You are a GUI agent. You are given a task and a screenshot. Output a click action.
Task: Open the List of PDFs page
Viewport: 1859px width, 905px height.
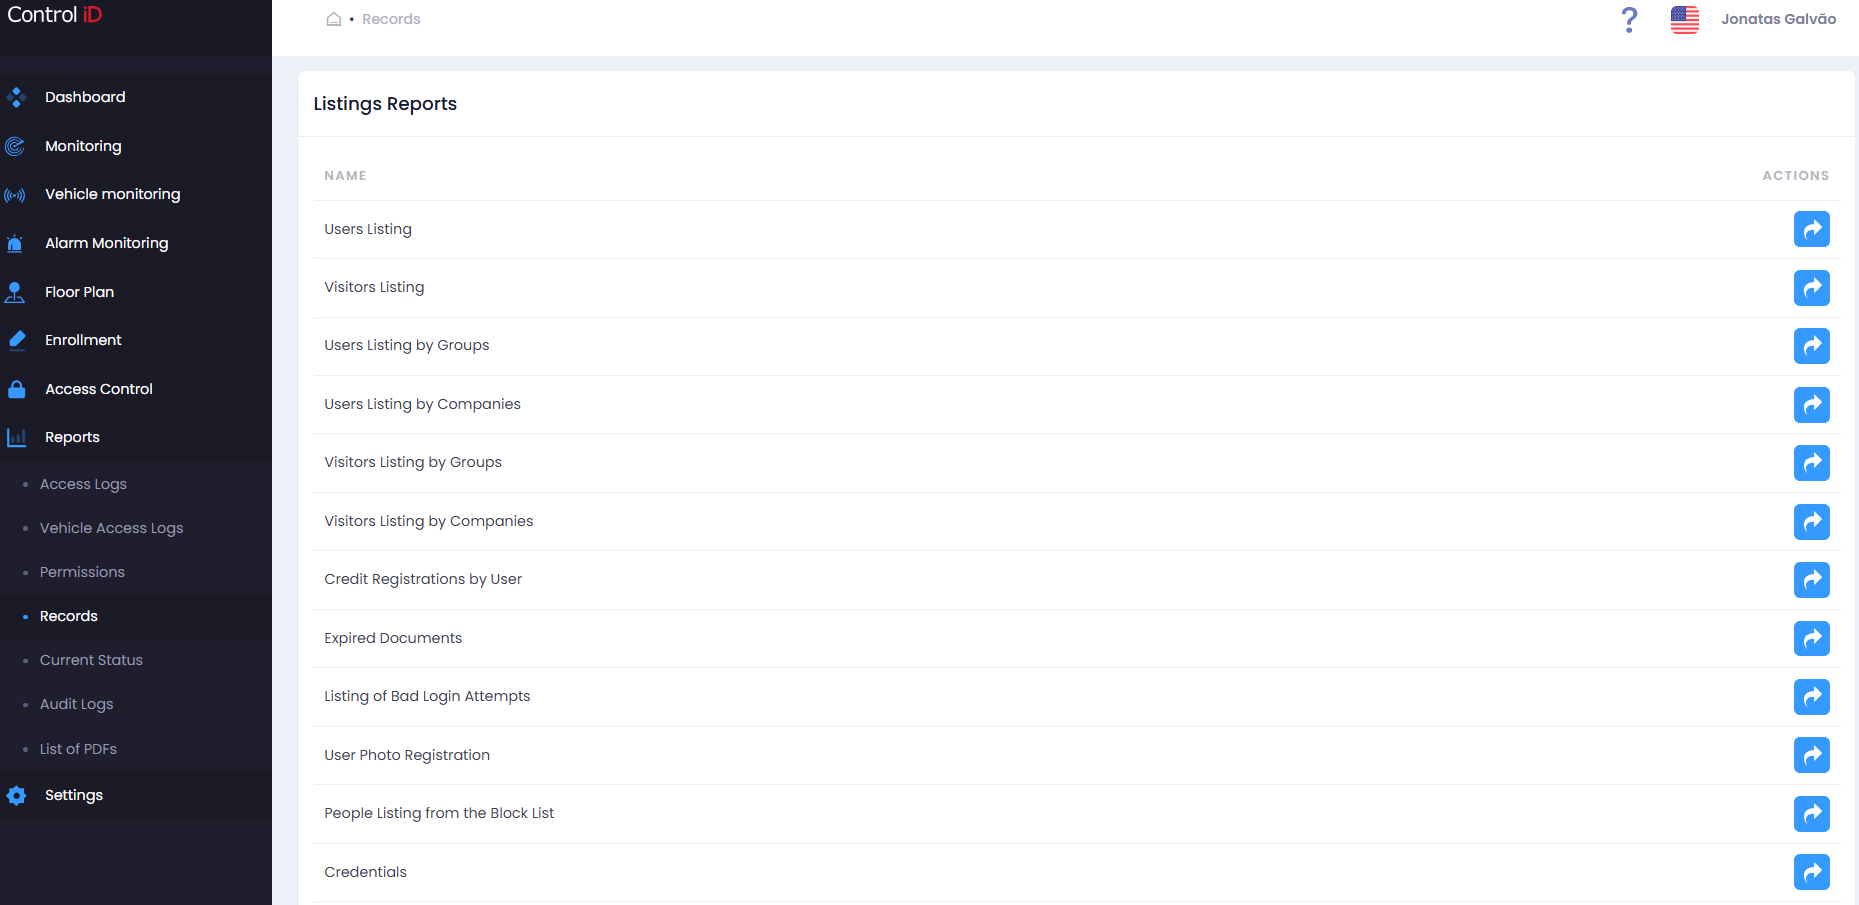tap(78, 749)
